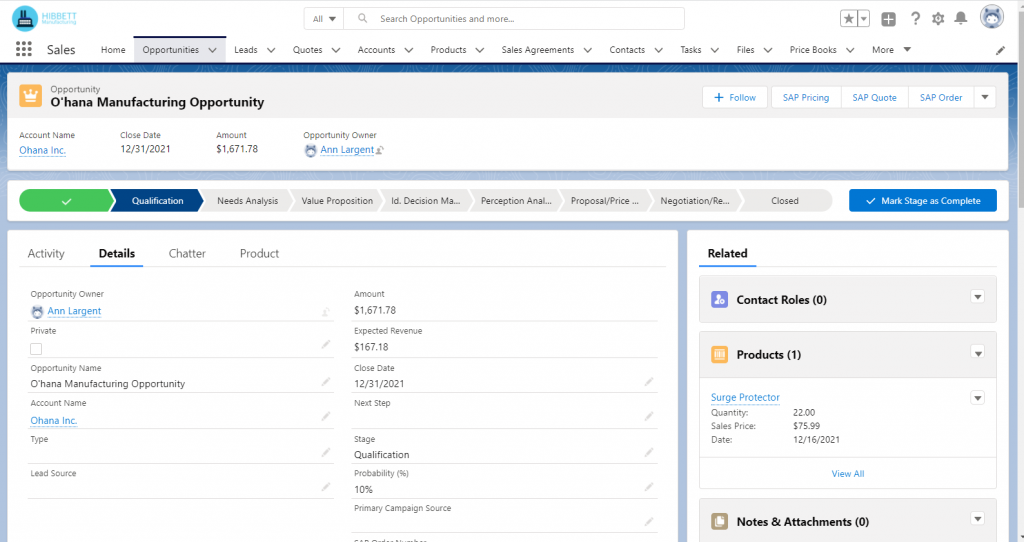Viewport: 1024px width, 542px height.
Task: Open the favorites list dropdown arrow
Action: (863, 18)
